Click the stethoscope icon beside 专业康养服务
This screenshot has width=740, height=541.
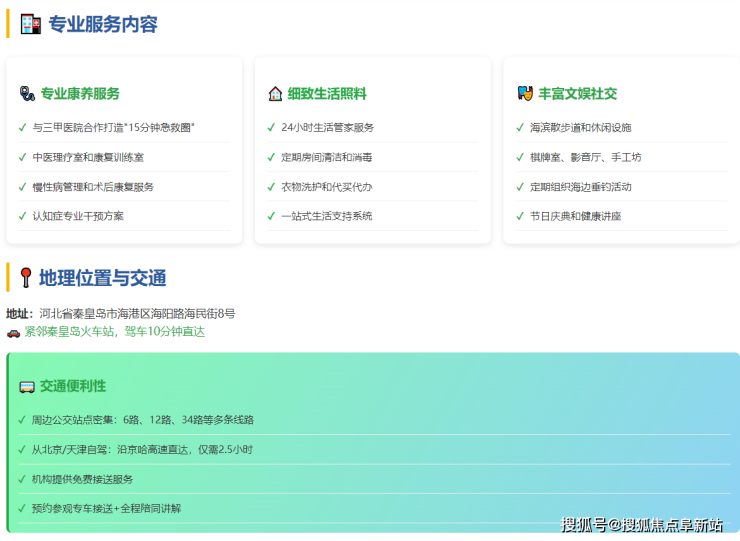point(27,93)
